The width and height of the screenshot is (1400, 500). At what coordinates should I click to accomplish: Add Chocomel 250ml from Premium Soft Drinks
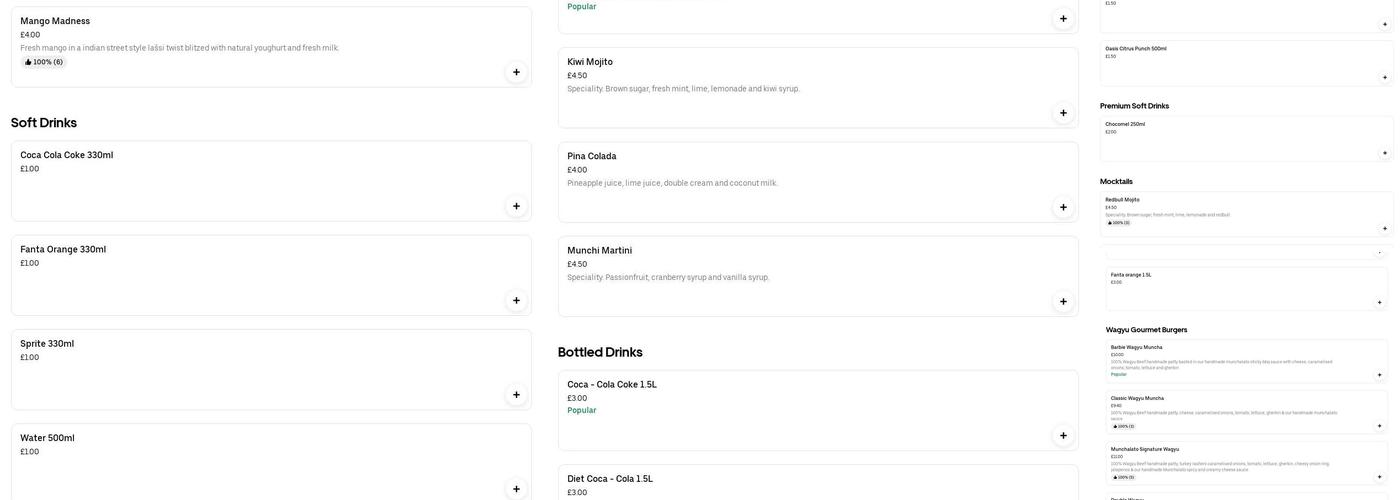pyautogui.click(x=1385, y=153)
